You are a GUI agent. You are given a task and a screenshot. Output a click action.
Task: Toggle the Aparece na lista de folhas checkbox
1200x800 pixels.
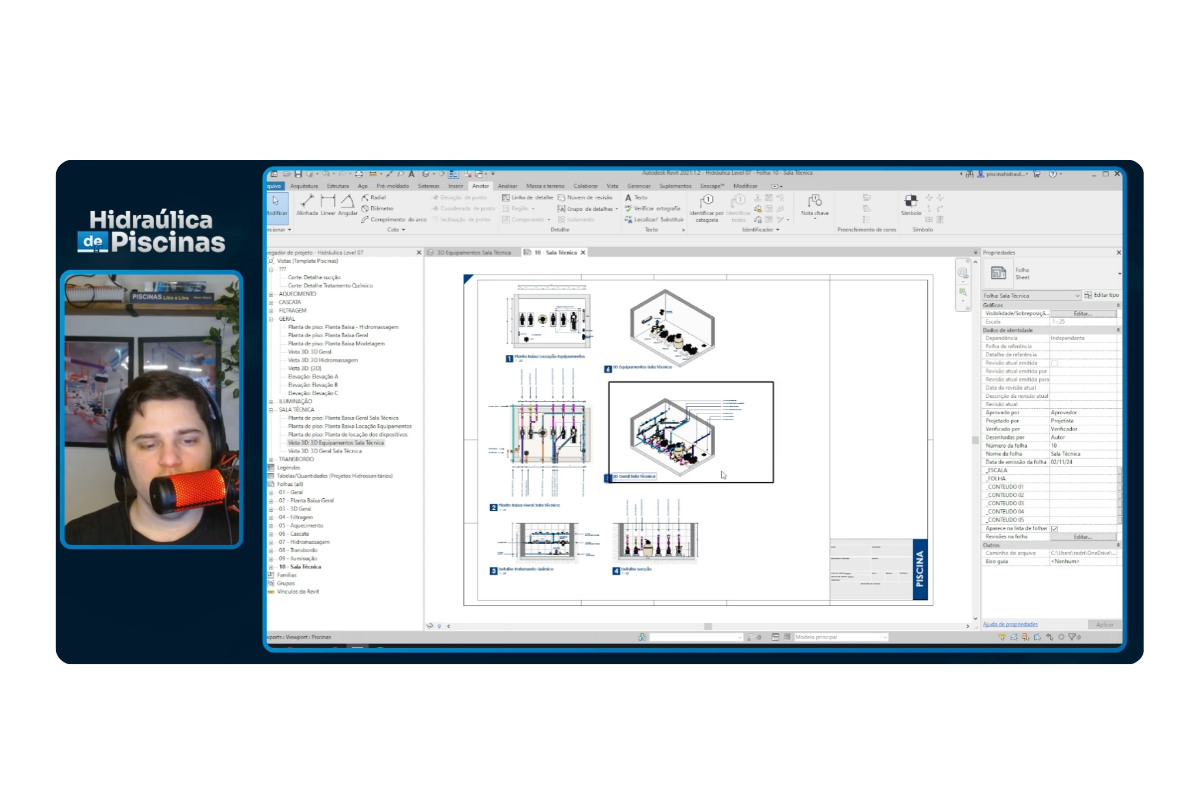coord(1055,529)
